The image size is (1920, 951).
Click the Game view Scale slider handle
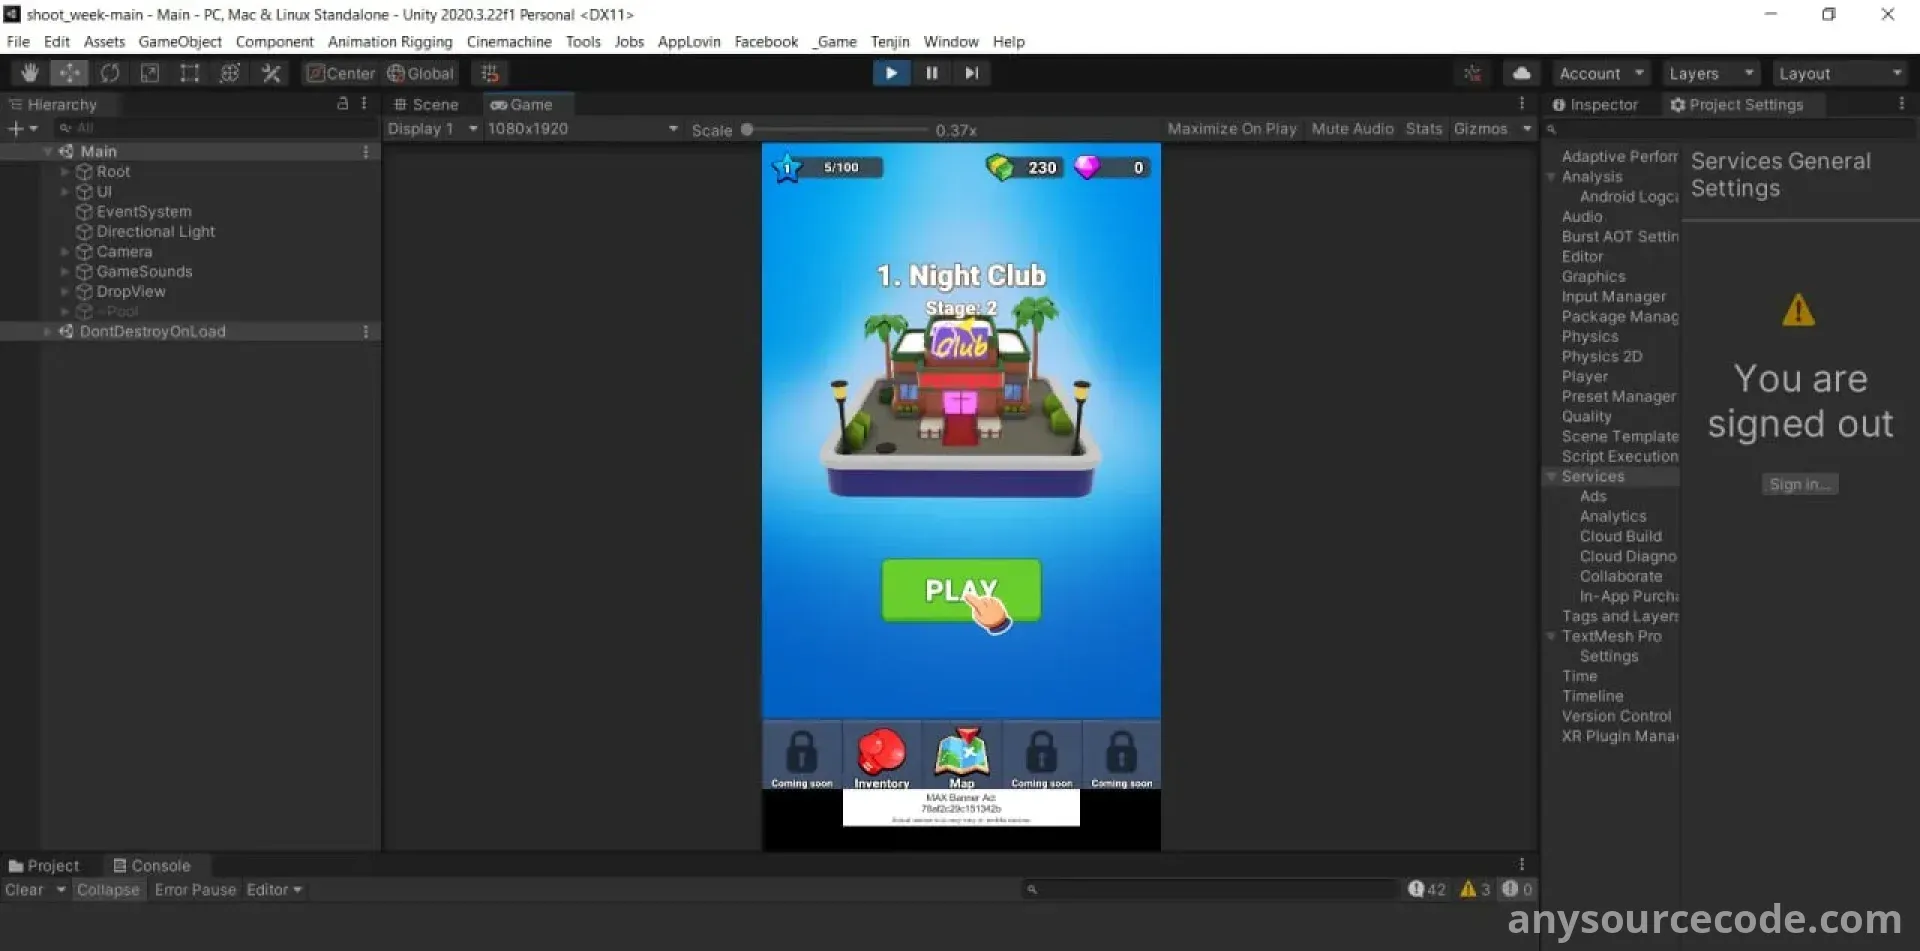click(x=747, y=130)
